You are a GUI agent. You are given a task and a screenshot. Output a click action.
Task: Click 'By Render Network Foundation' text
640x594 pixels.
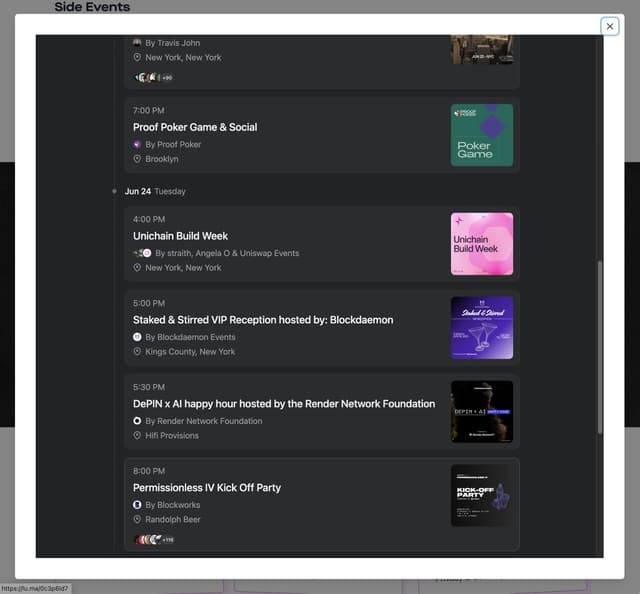204,421
